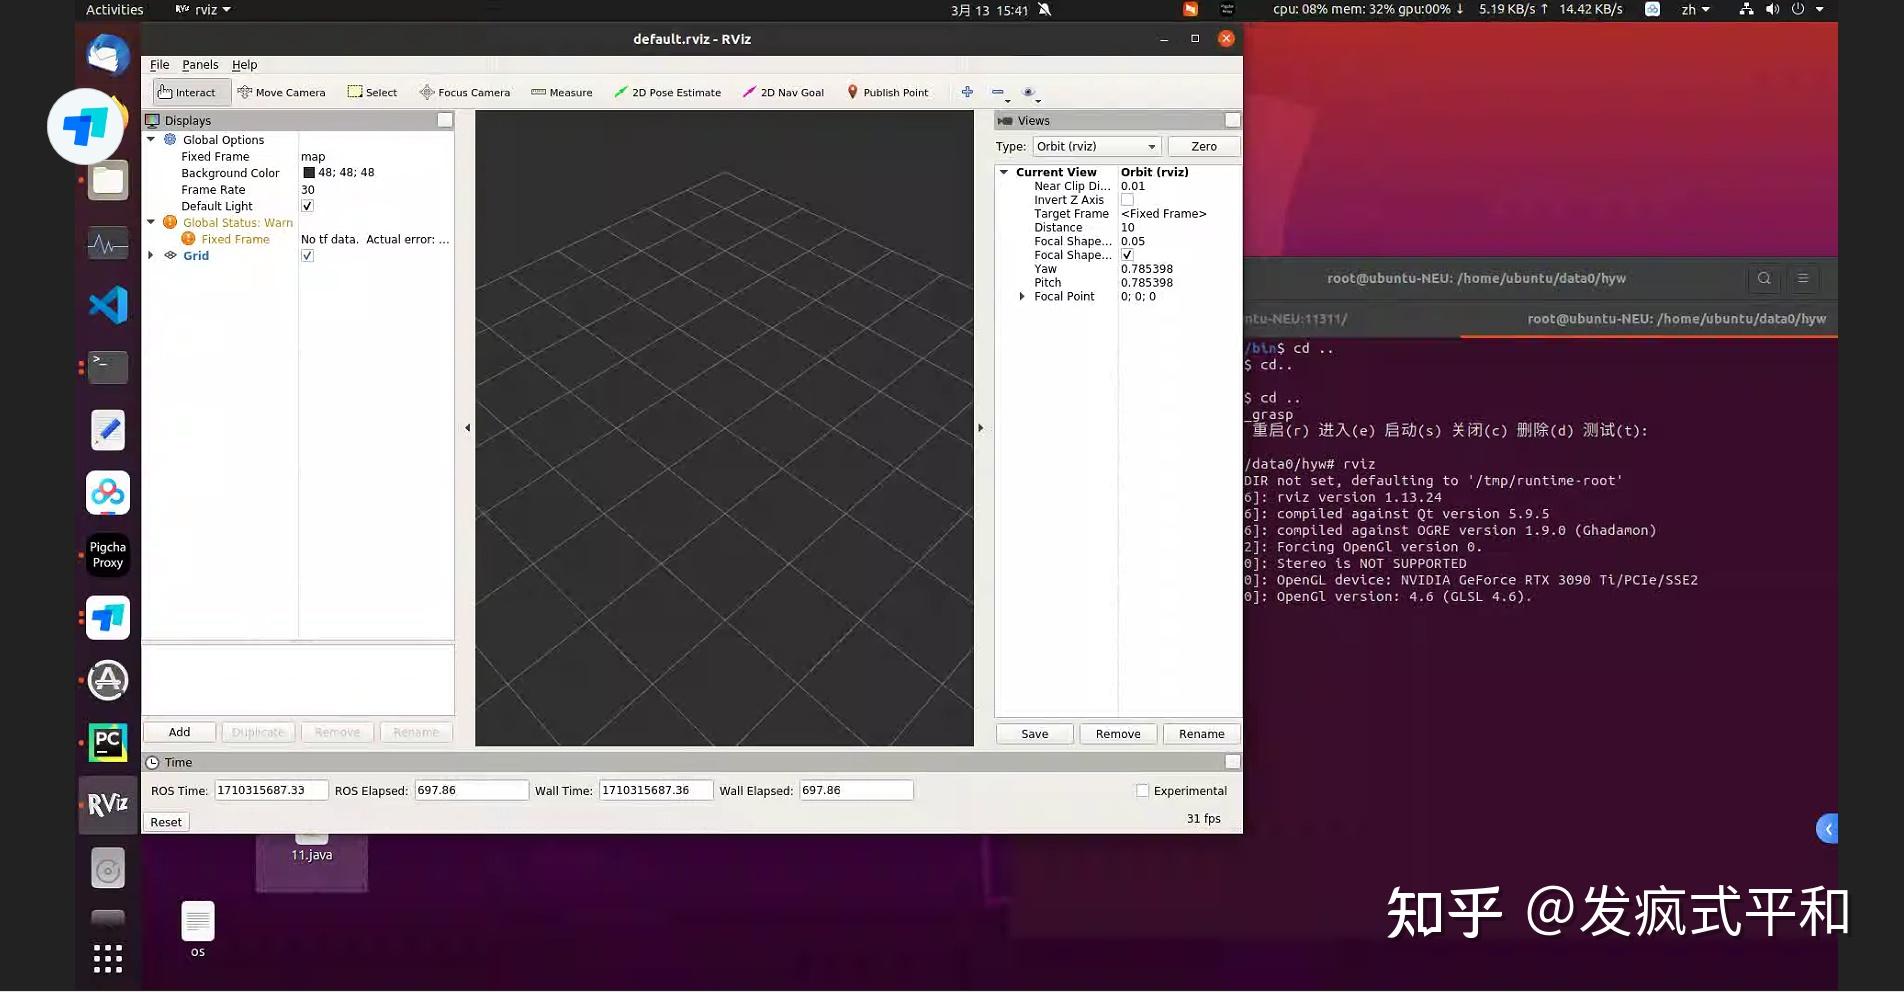
Task: Expand the Grid tree item
Action: click(151, 255)
